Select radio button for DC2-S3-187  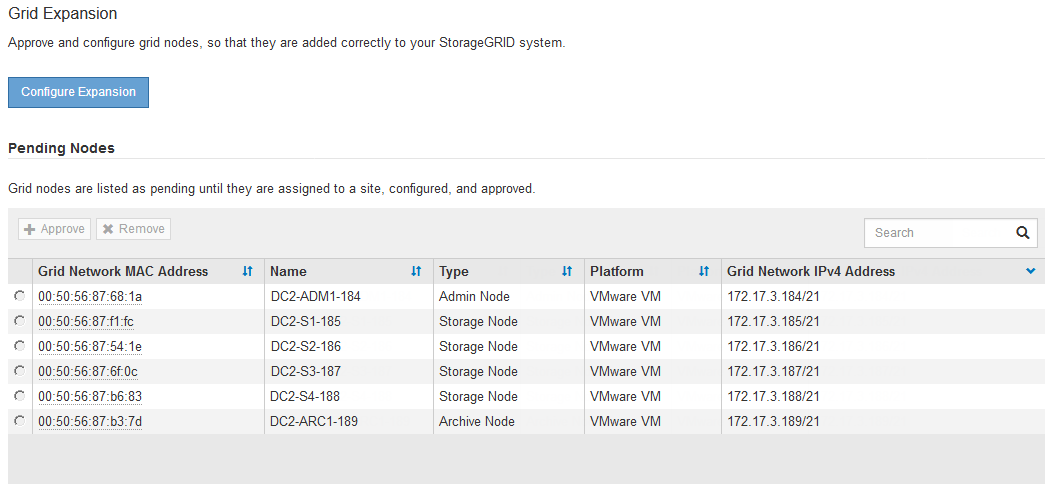click(20, 371)
